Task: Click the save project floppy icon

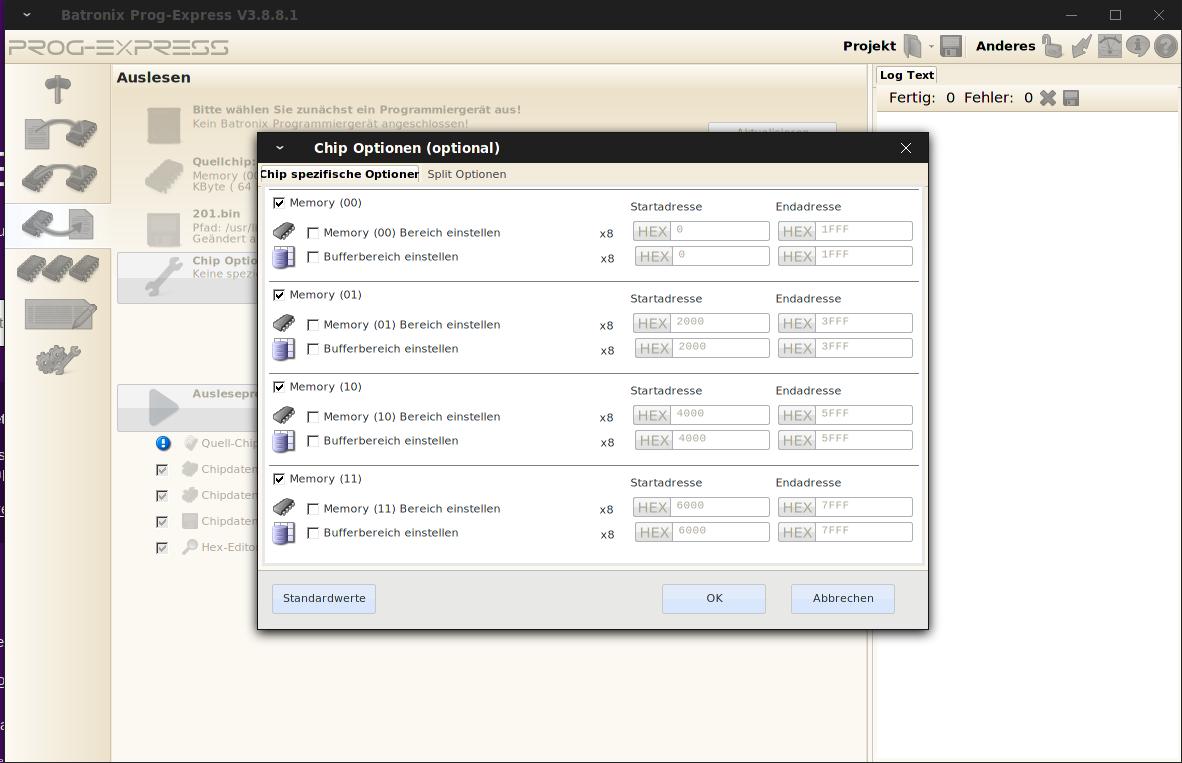Action: (x=951, y=46)
